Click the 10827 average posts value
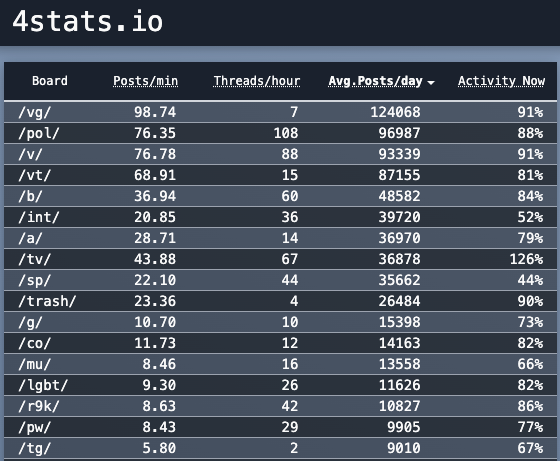 click(400, 406)
